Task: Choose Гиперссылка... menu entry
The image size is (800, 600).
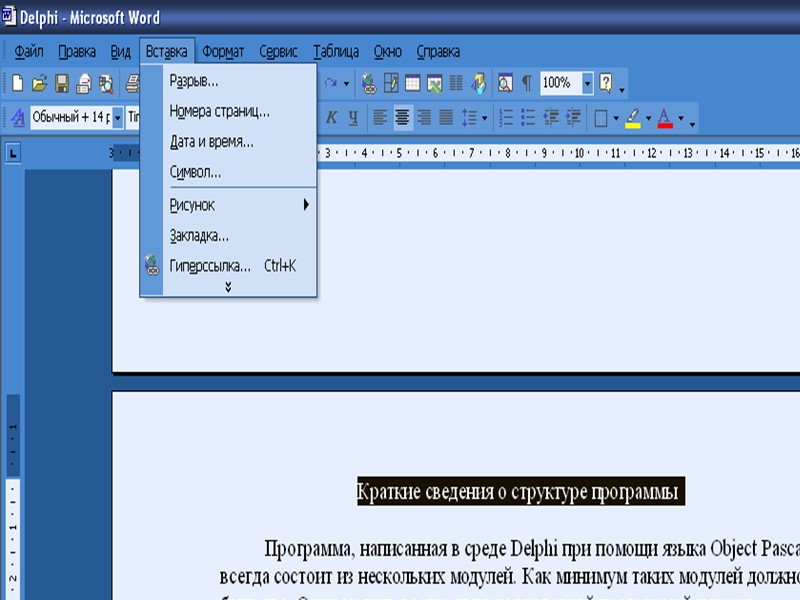Action: (x=228, y=265)
